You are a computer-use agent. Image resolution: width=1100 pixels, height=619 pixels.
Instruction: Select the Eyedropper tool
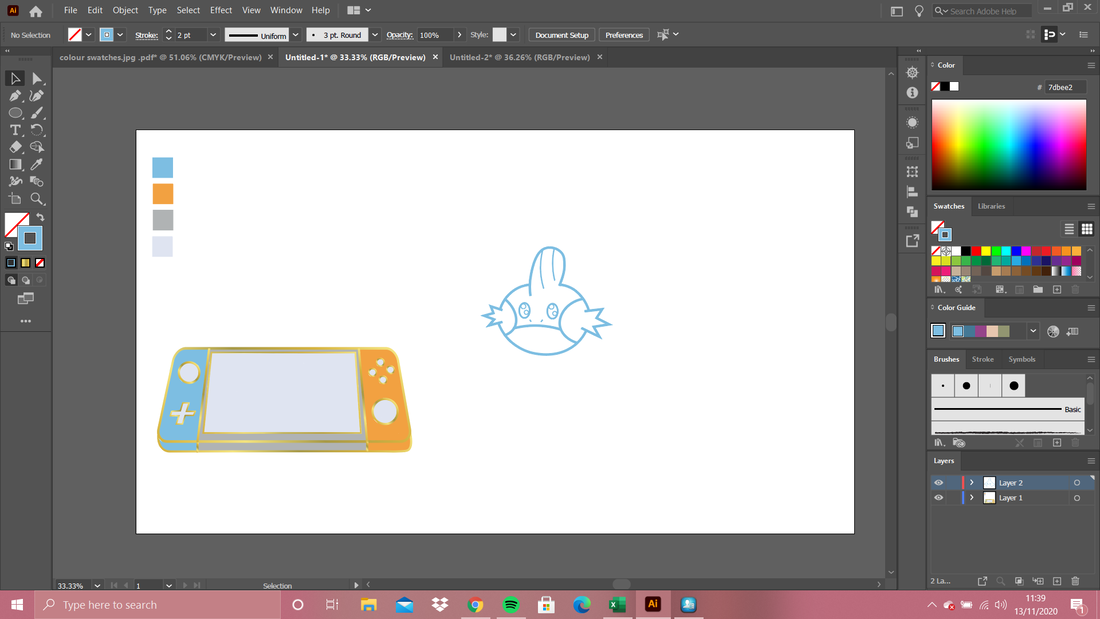pyautogui.click(x=36, y=164)
